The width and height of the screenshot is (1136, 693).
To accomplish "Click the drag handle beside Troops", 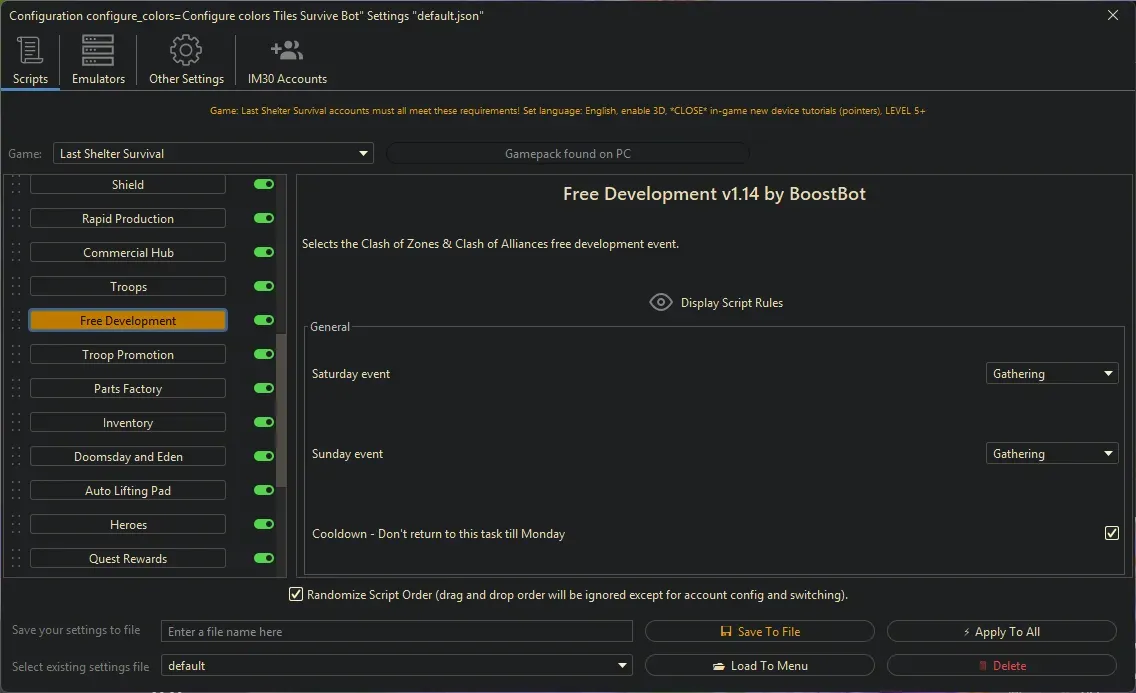I will [16, 287].
